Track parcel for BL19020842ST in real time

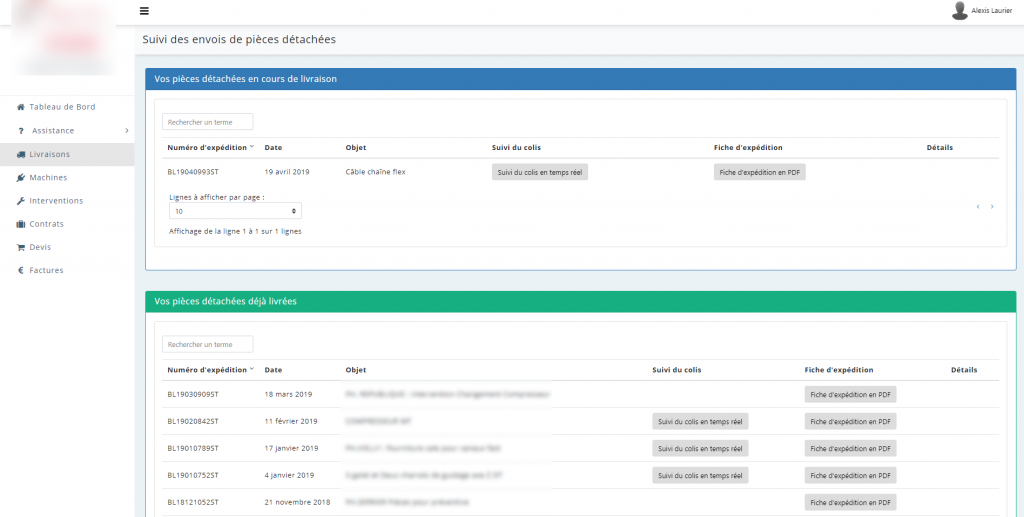(x=700, y=422)
